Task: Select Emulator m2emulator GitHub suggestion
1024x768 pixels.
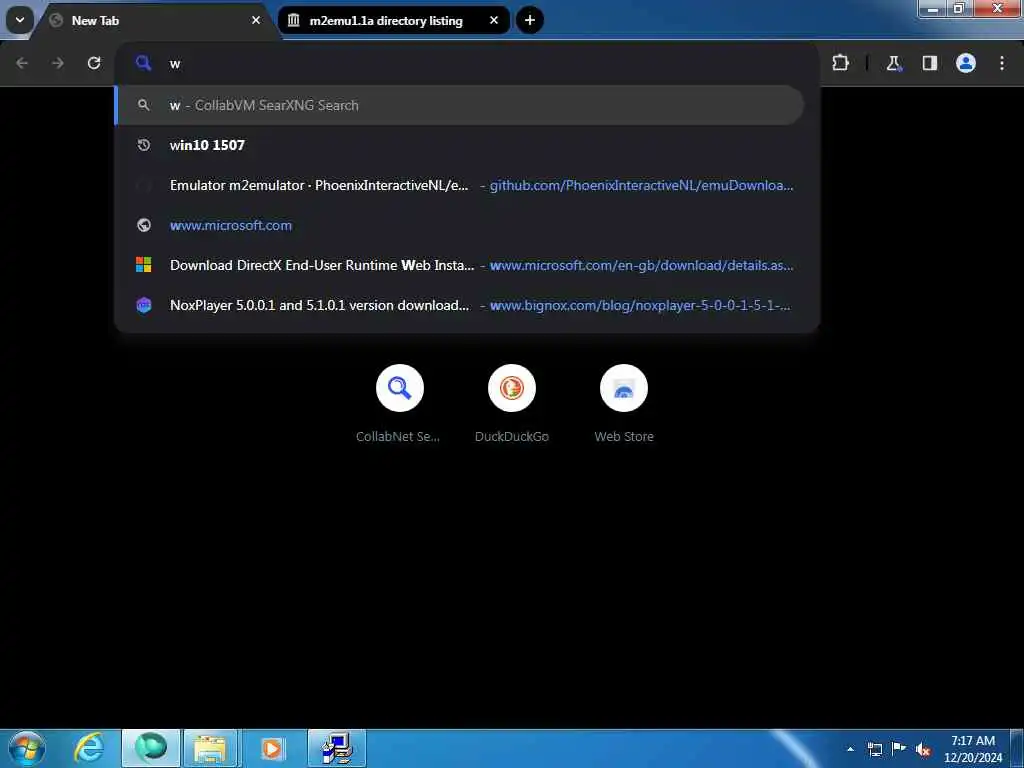Action: pos(460,185)
